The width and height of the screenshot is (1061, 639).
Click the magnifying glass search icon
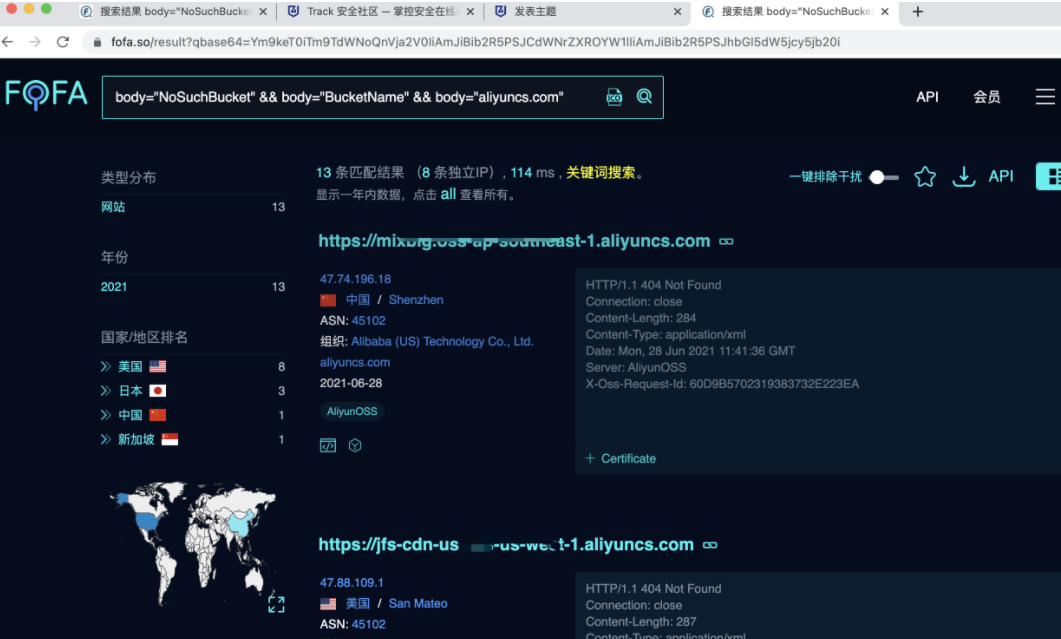pos(644,97)
